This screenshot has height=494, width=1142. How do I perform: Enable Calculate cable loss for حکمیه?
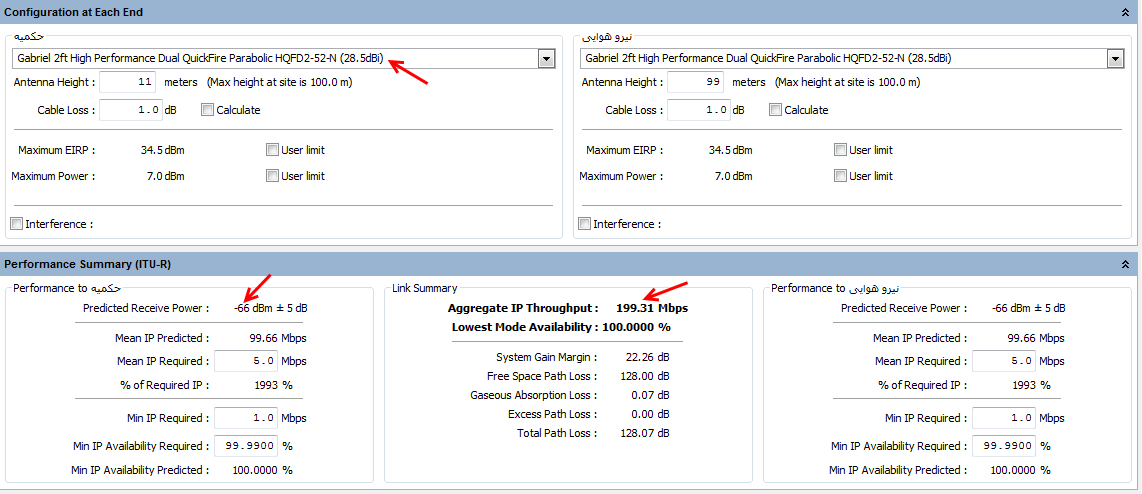click(x=208, y=110)
